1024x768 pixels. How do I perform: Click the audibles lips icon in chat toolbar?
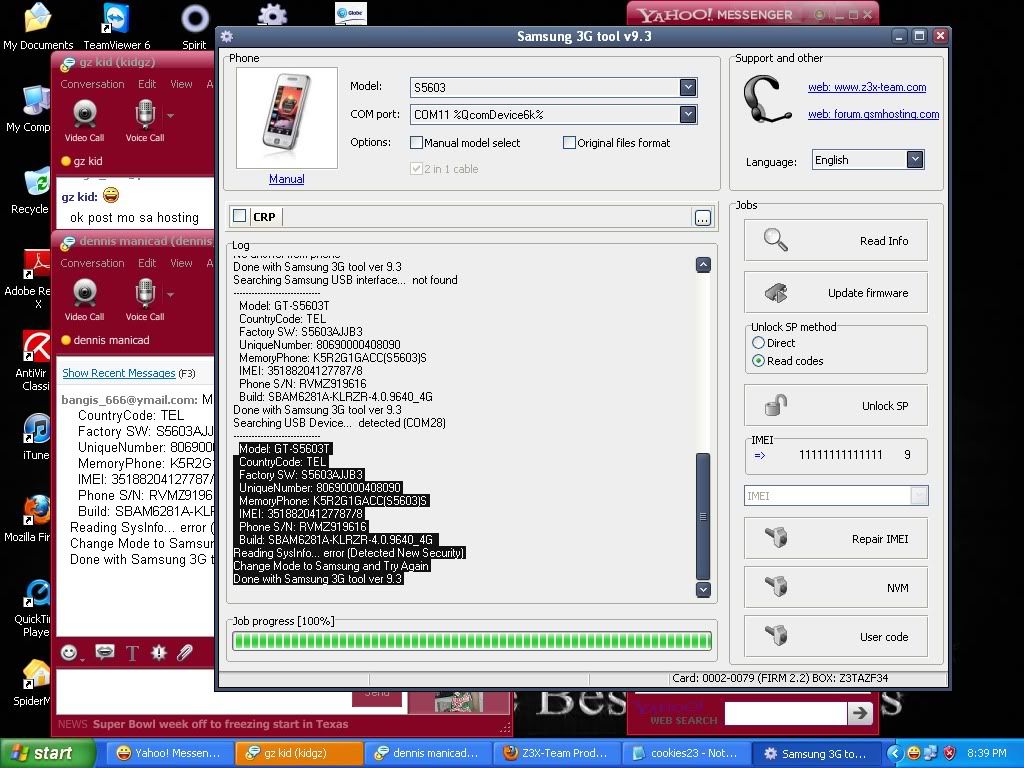click(x=104, y=652)
